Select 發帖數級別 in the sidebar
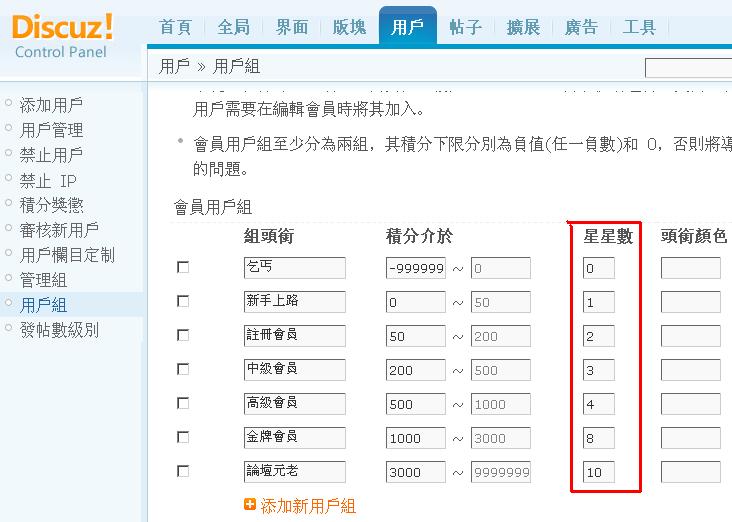This screenshot has width=732, height=522. pos(59,330)
